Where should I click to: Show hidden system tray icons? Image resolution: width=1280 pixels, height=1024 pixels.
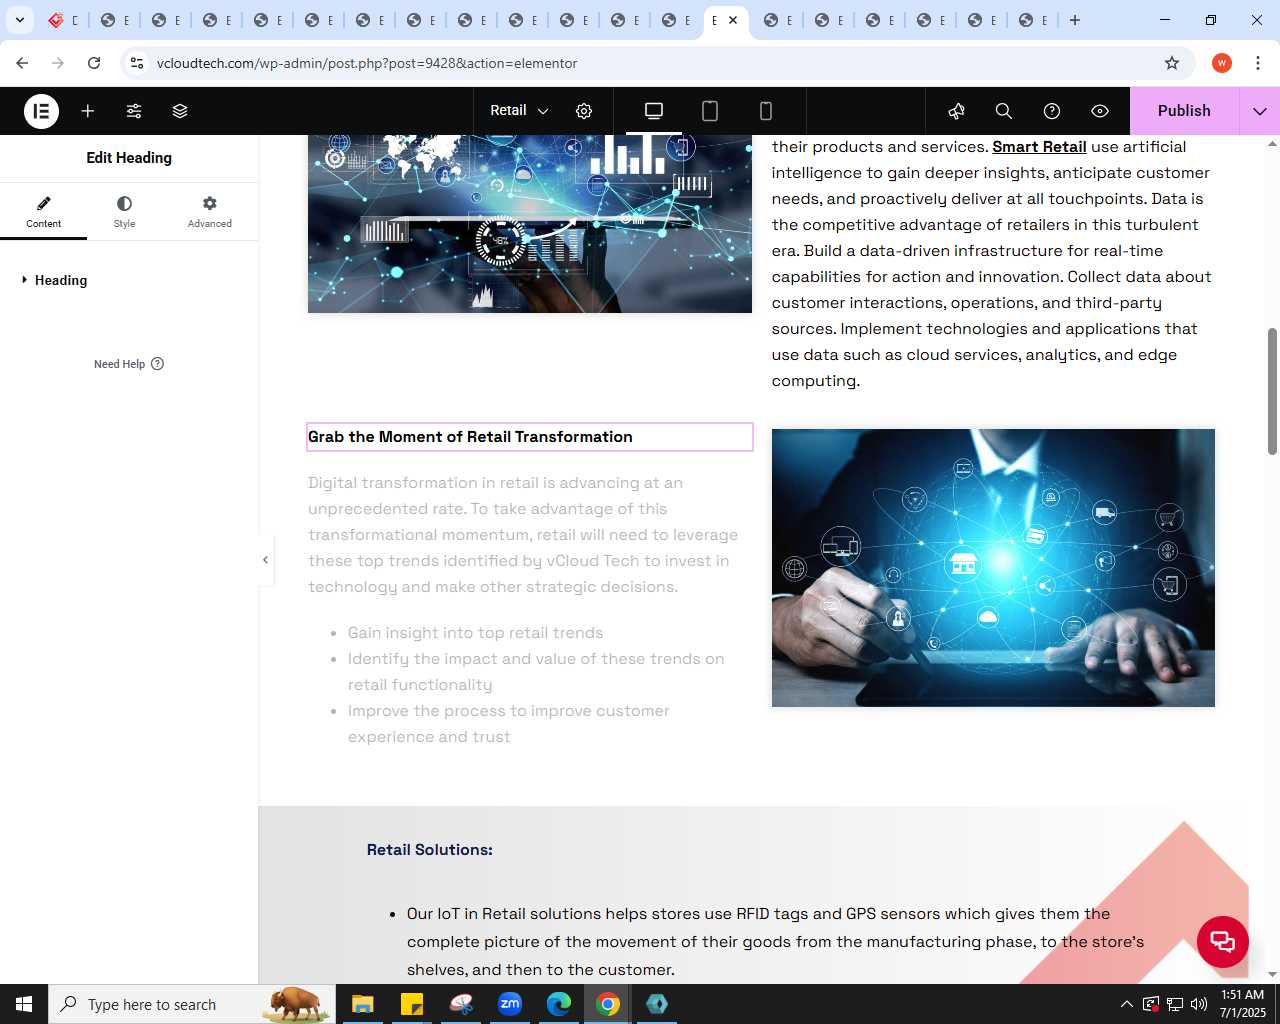1127,1004
